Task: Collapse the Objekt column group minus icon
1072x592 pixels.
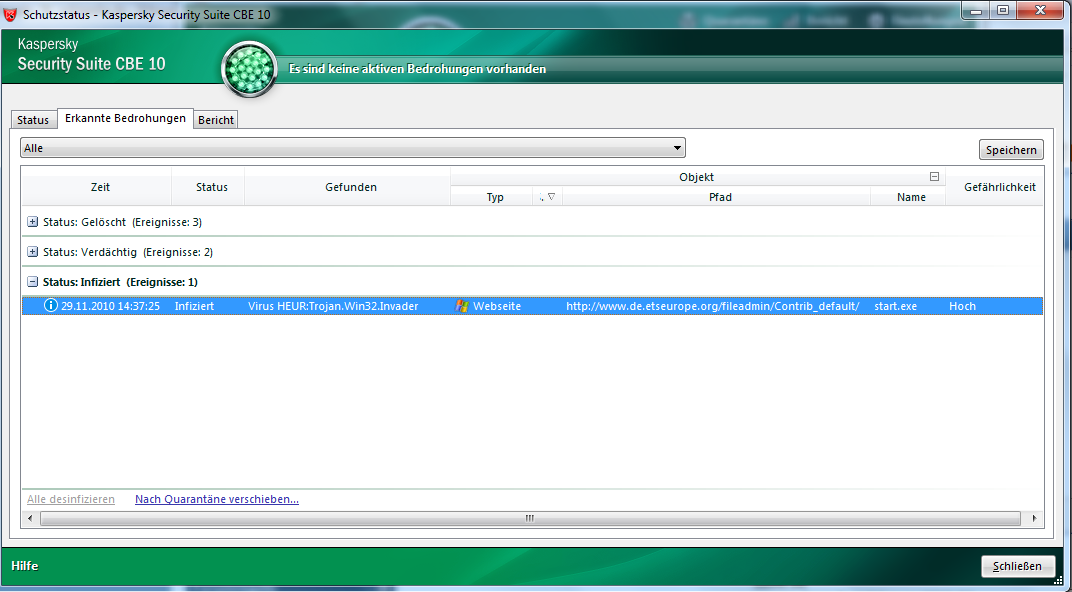Action: click(934, 176)
